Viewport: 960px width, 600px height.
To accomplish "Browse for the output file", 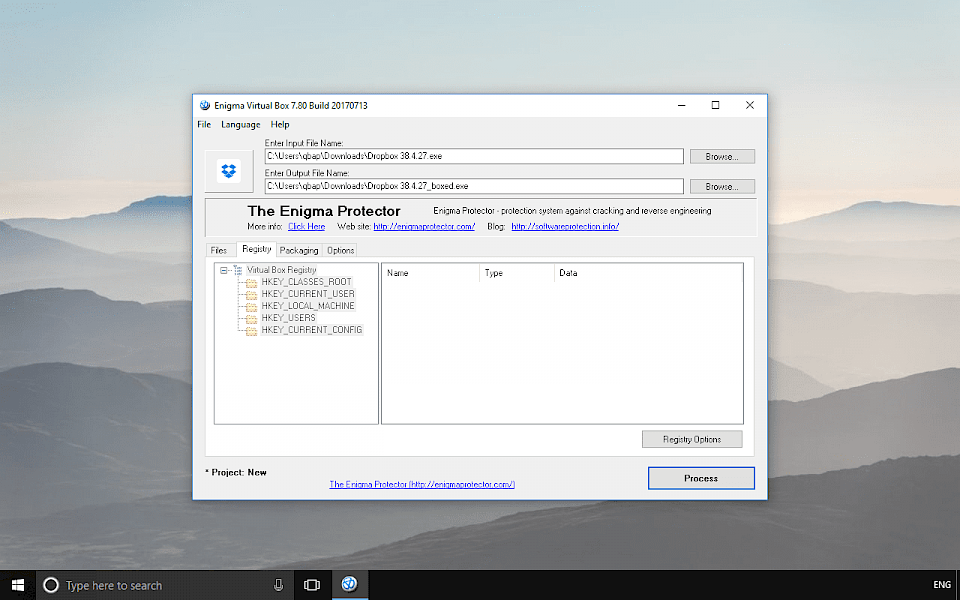I will tap(722, 186).
